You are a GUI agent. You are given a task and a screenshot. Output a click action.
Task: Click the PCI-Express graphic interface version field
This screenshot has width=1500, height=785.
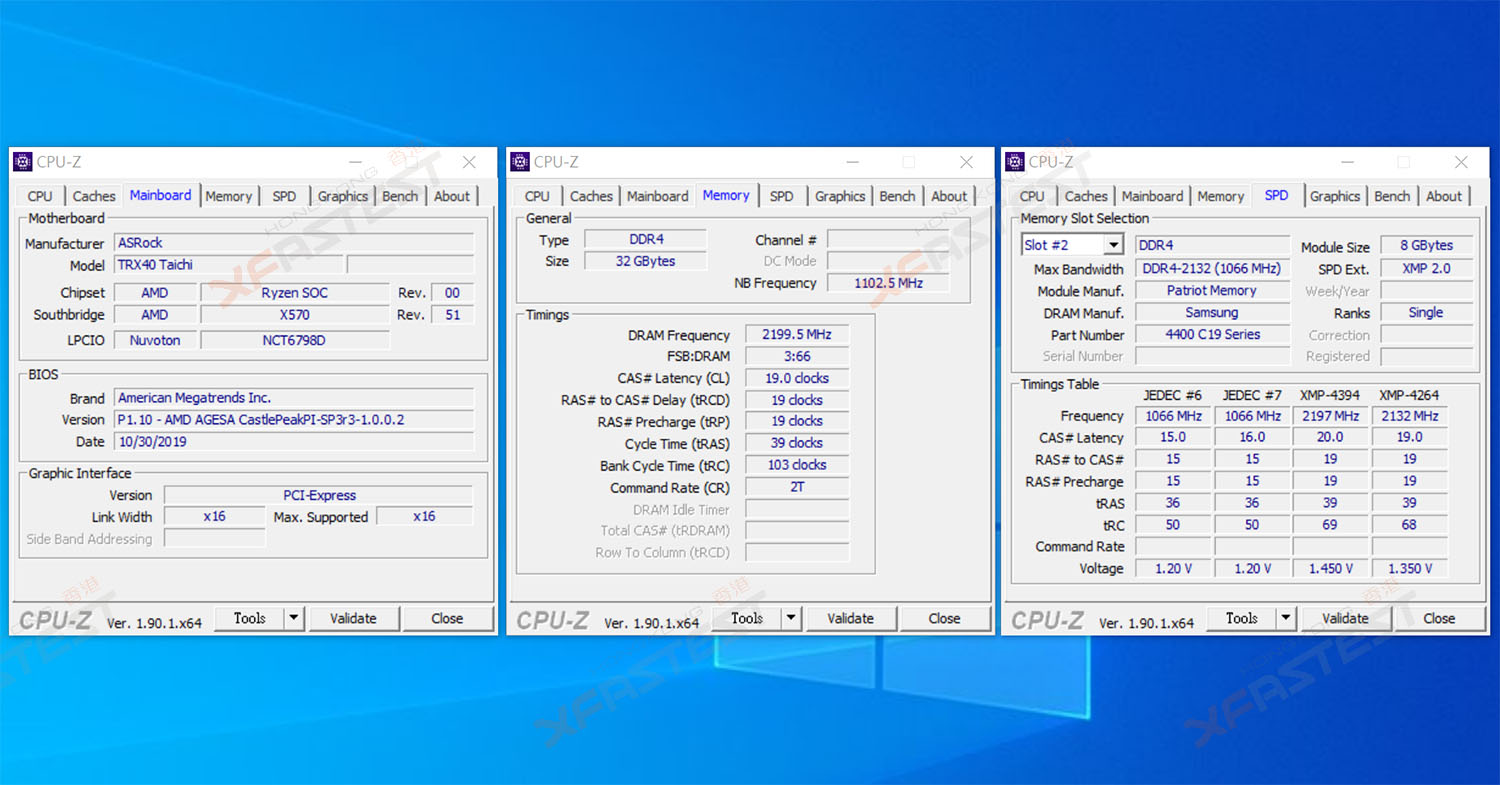coord(318,495)
